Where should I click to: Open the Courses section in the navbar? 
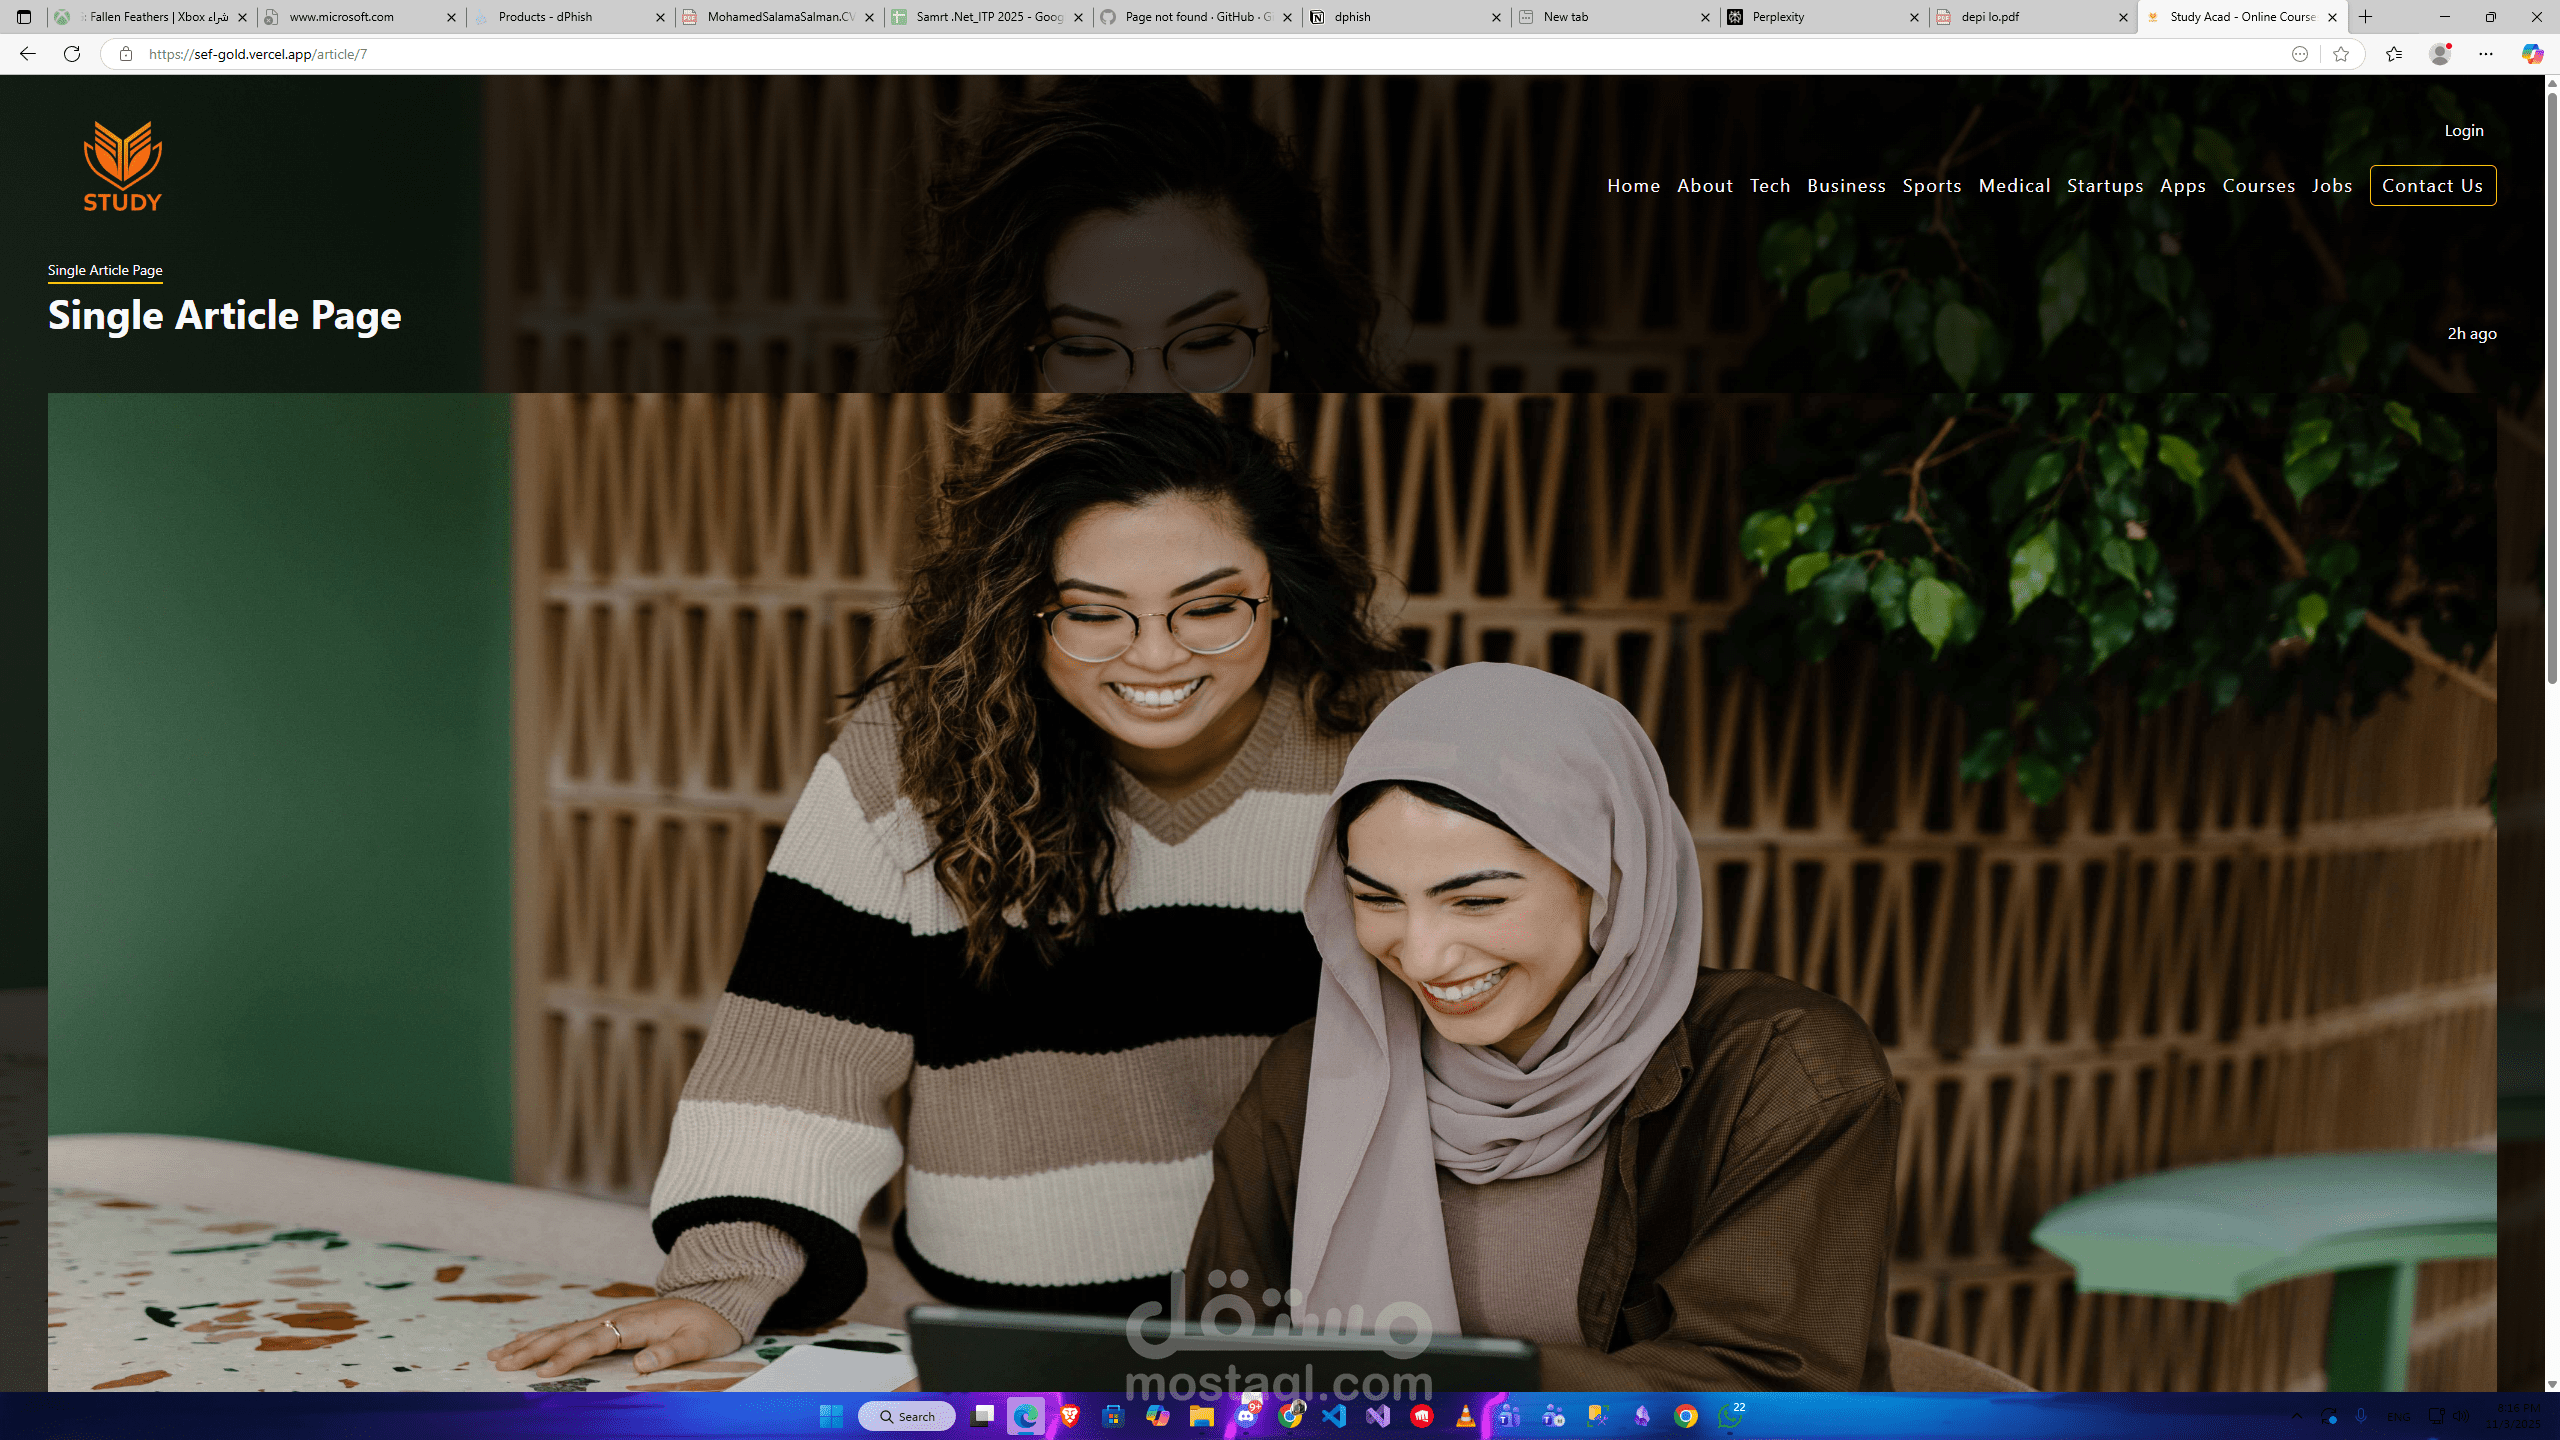click(x=2258, y=185)
